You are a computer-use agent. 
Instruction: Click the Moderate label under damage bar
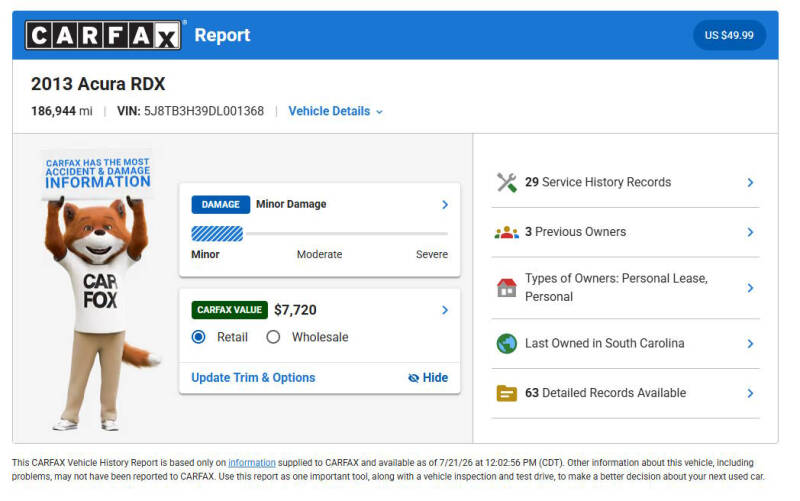click(x=319, y=254)
